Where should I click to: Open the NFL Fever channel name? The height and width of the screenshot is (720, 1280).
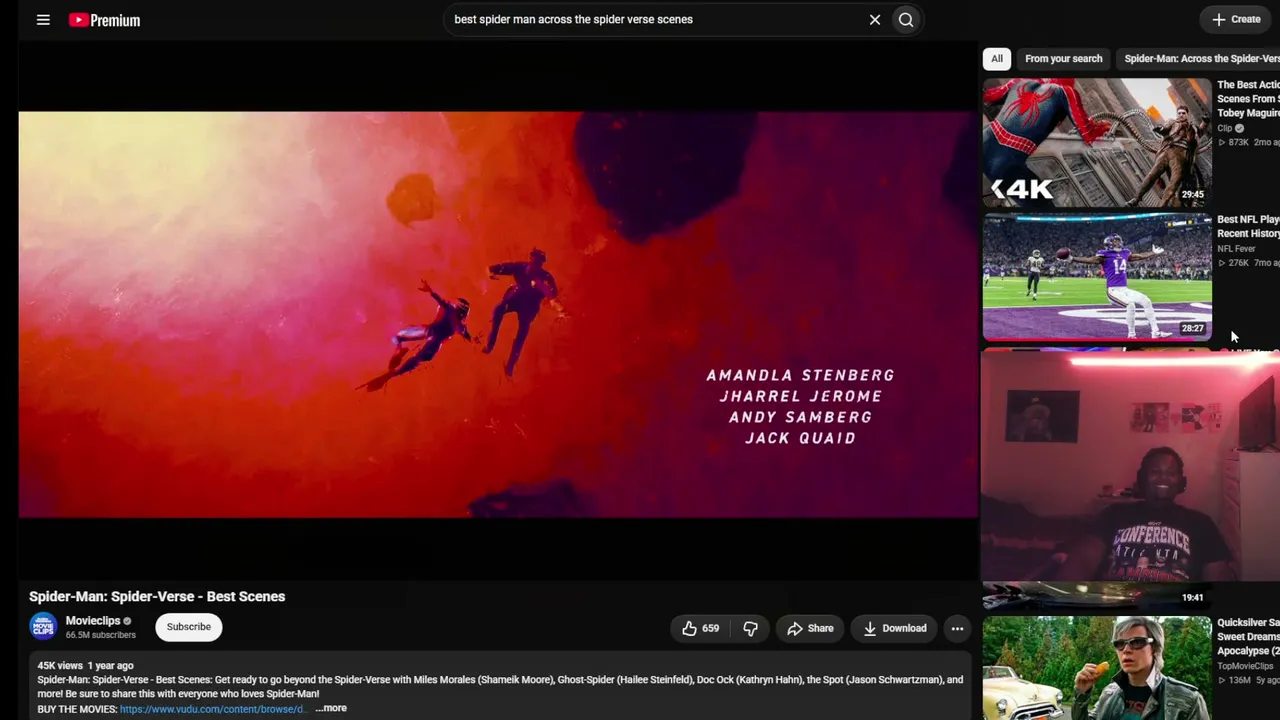[x=1236, y=249]
